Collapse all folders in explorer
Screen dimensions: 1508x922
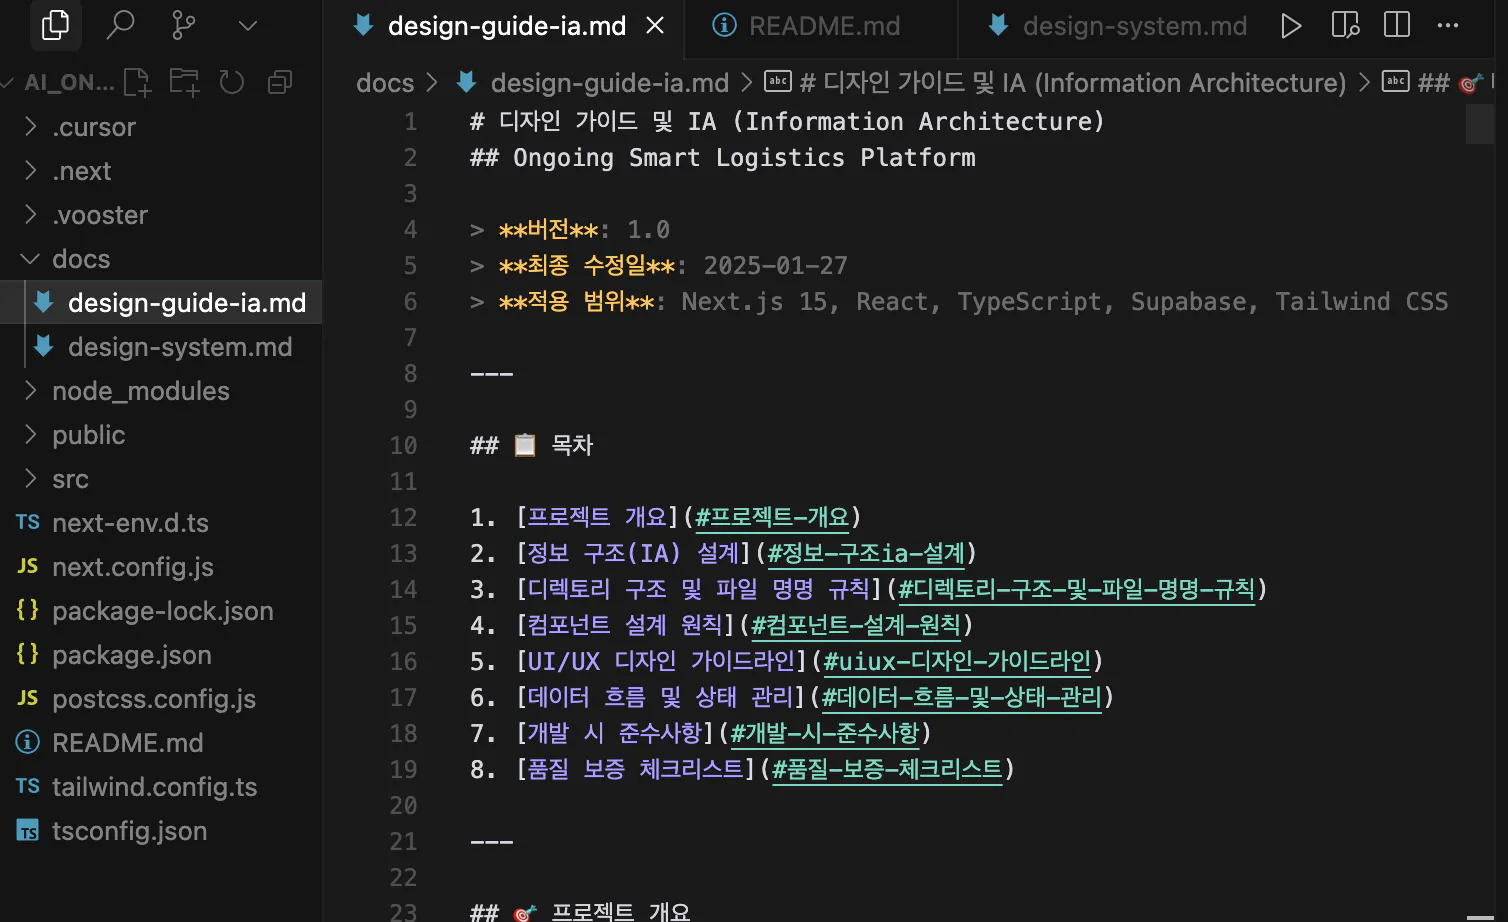(x=280, y=82)
